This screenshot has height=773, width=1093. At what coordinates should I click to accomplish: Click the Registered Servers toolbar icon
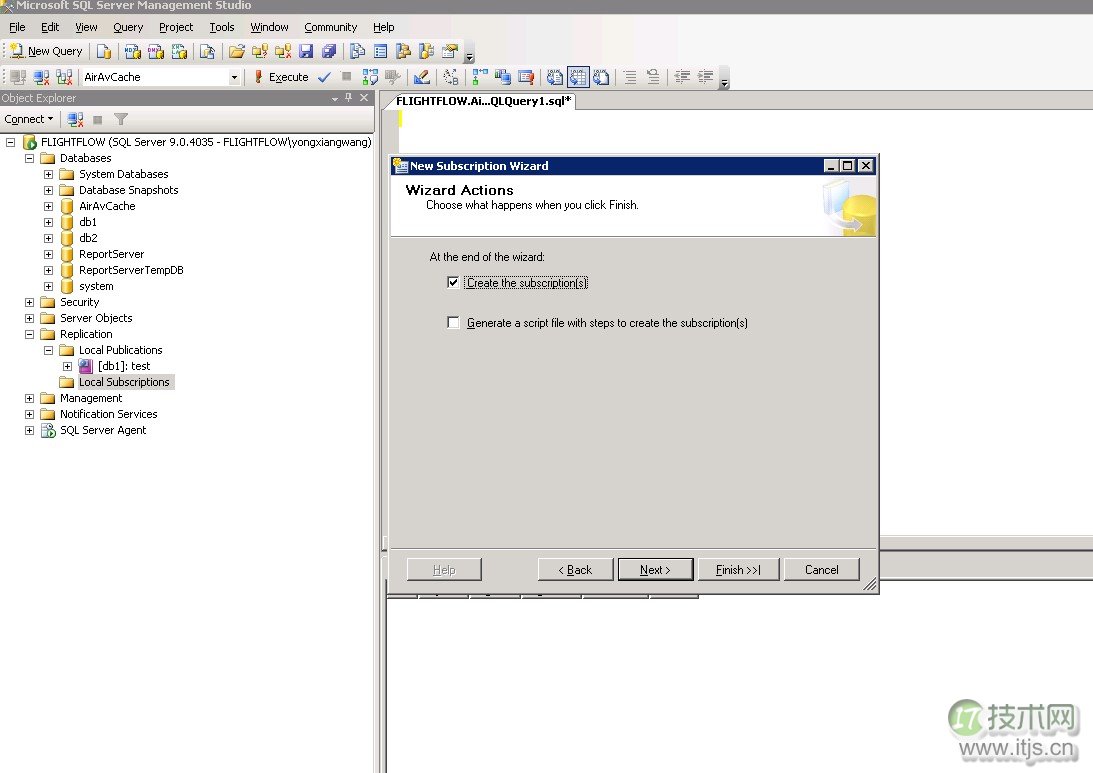tap(358, 51)
